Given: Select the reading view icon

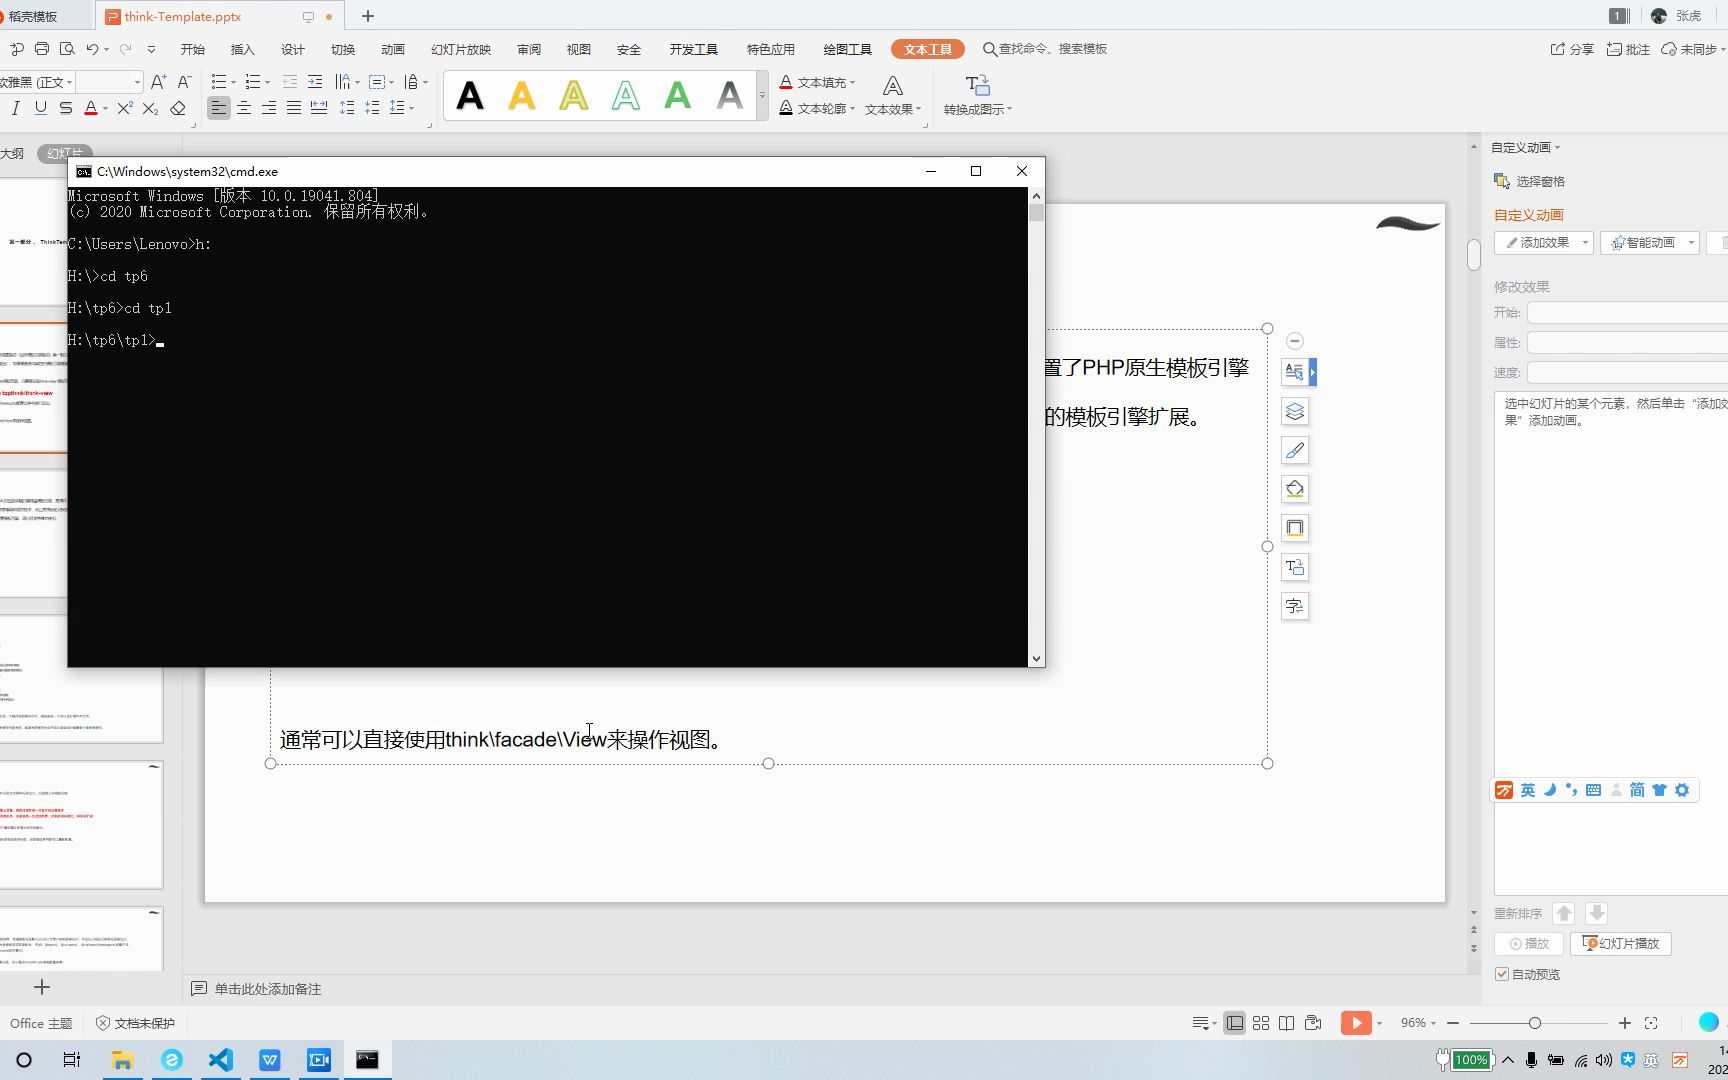Looking at the screenshot, I should click(1287, 1022).
